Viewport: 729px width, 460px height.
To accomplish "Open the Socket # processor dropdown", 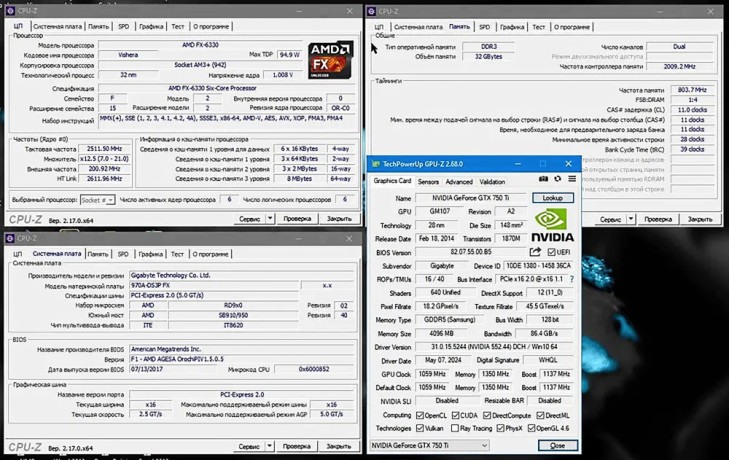I will [97, 200].
